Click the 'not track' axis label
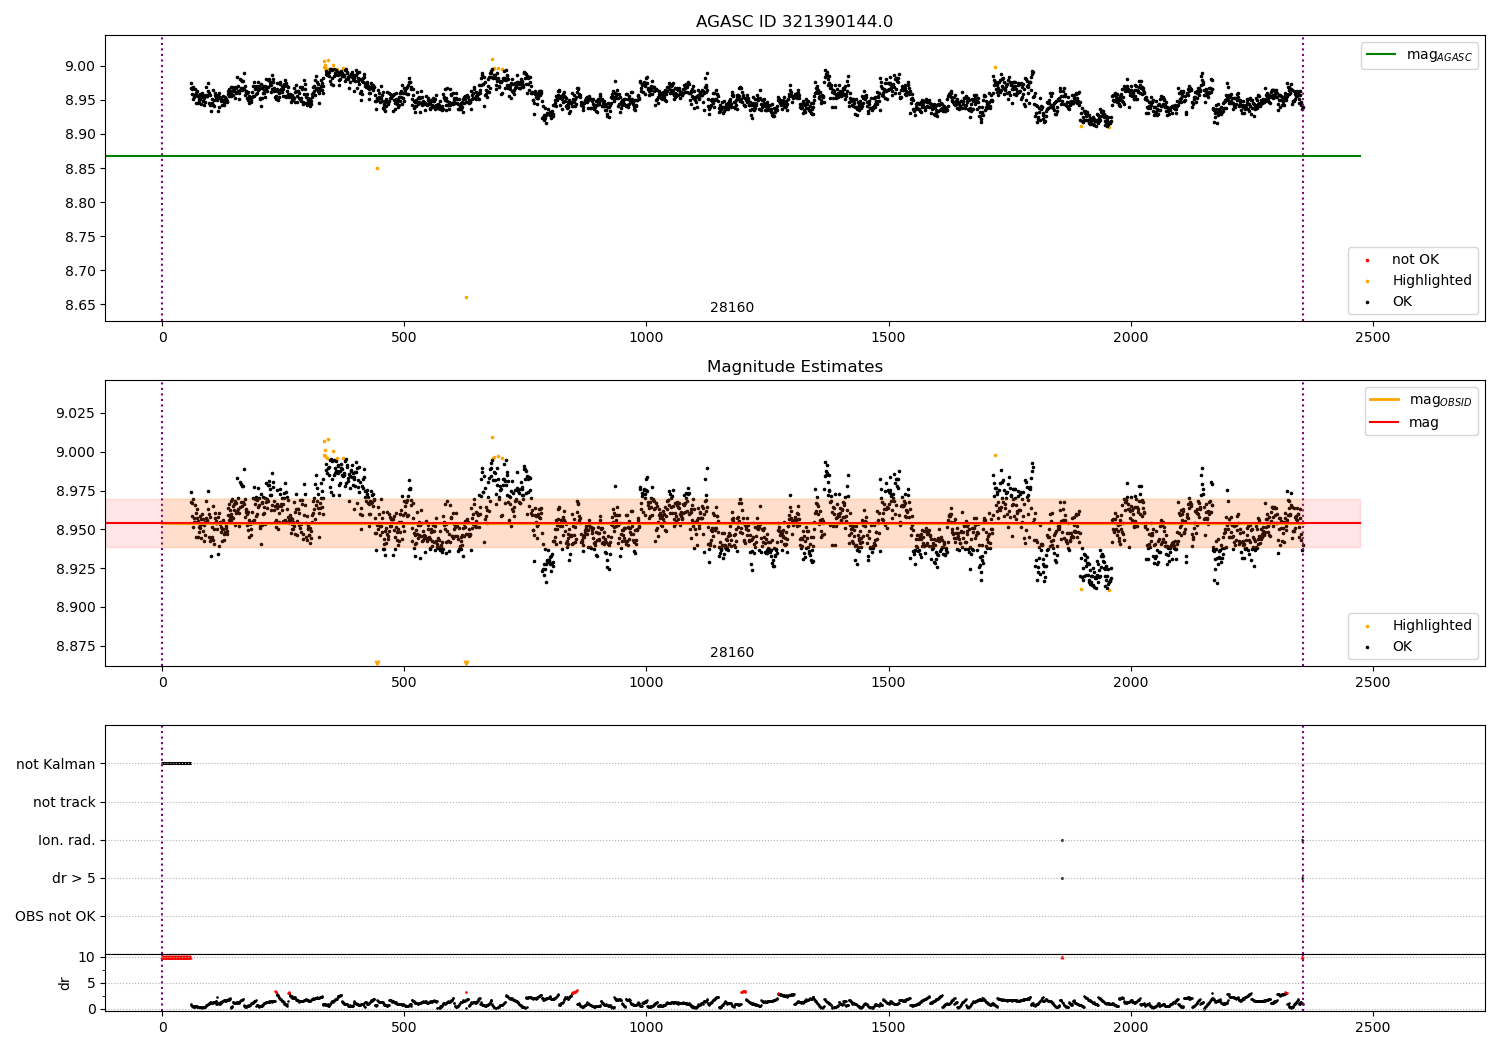The width and height of the screenshot is (1500, 1050). point(64,802)
